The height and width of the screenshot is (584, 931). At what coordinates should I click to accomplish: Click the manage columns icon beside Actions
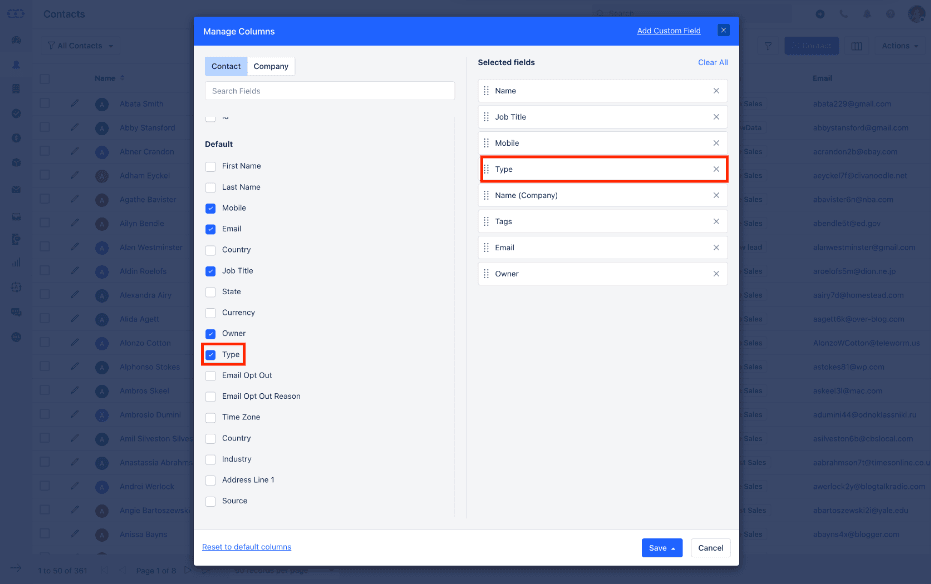point(857,45)
